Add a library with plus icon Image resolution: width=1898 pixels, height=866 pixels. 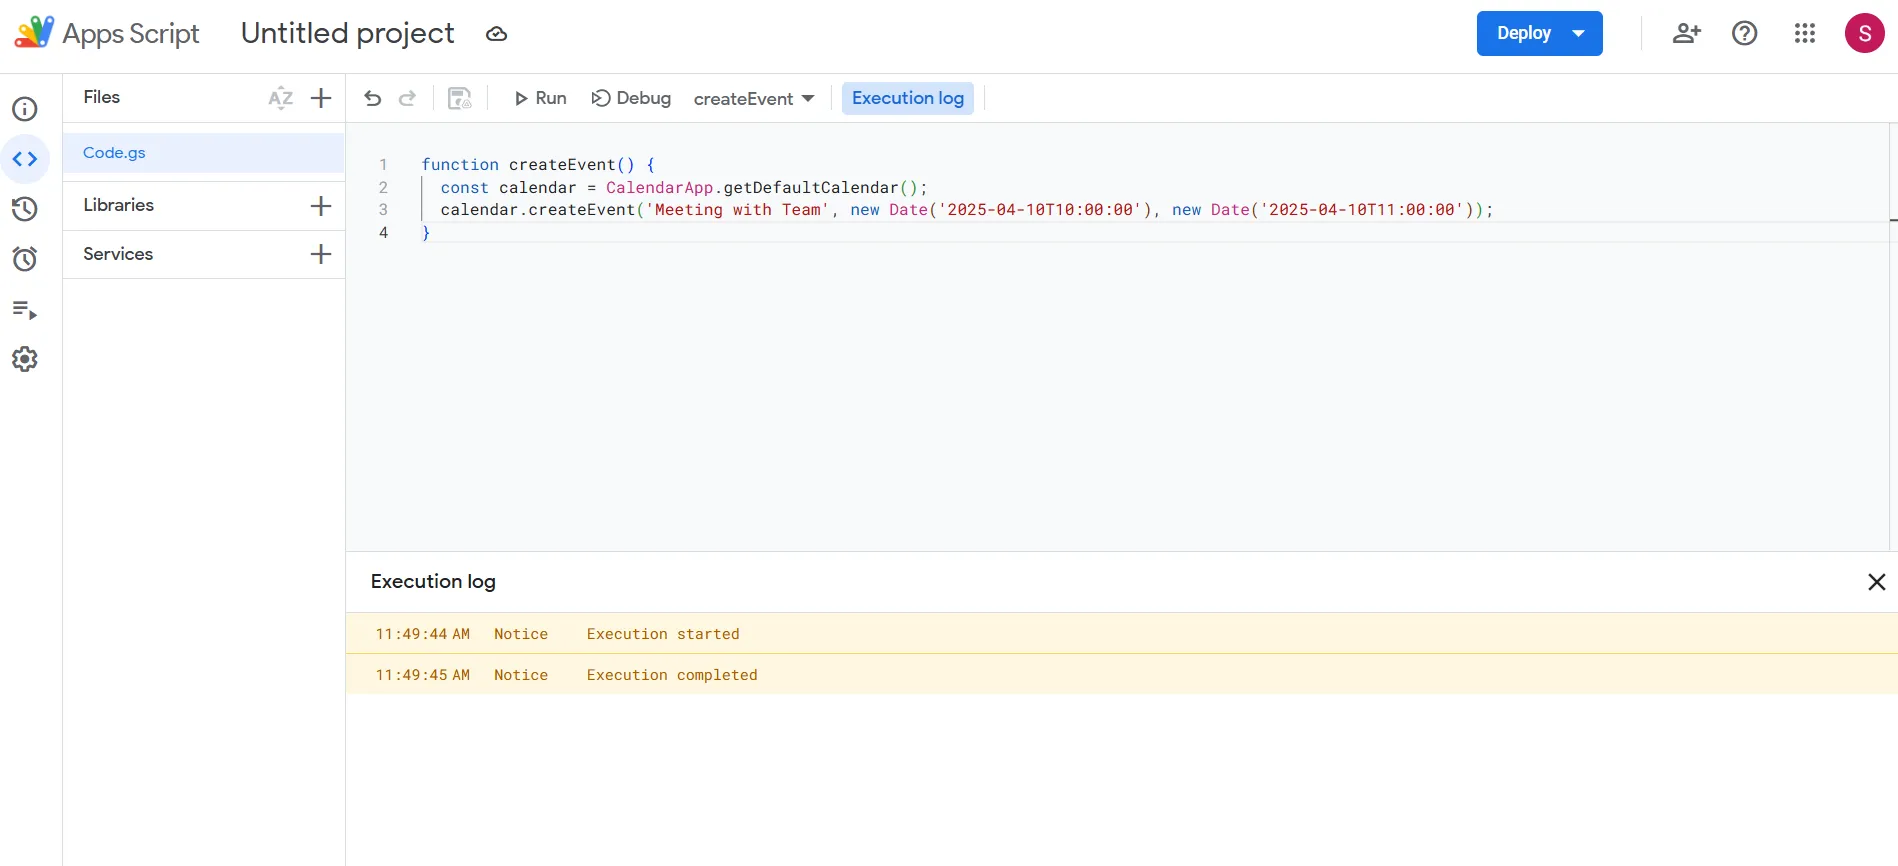pyautogui.click(x=321, y=206)
